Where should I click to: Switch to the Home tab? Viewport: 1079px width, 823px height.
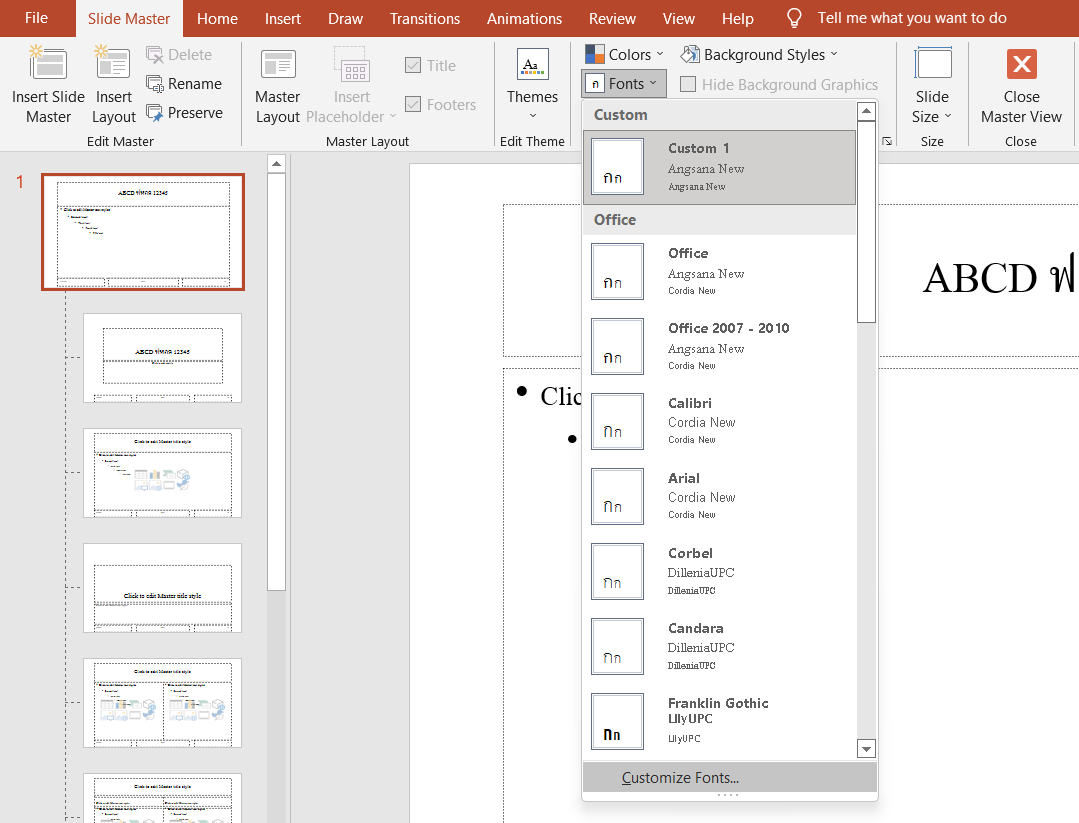(x=217, y=19)
